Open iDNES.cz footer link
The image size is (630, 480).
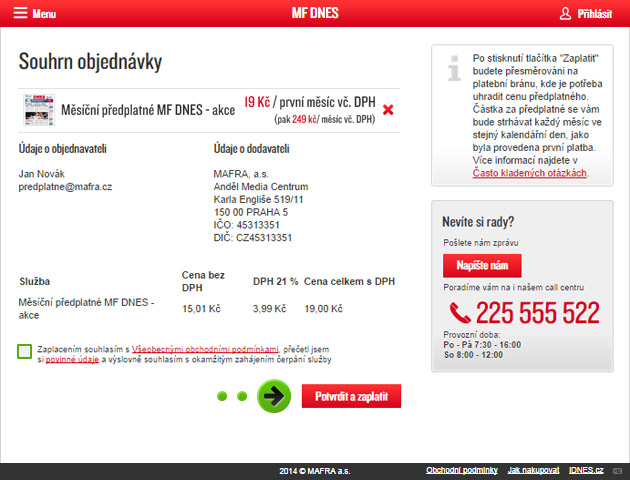point(586,470)
